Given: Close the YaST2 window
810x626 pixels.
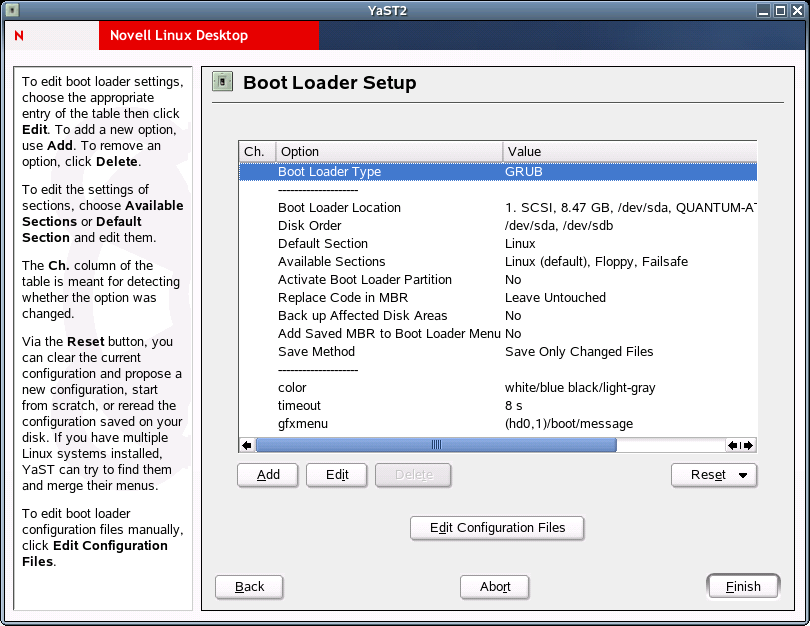Looking at the screenshot, I should pos(797,10).
